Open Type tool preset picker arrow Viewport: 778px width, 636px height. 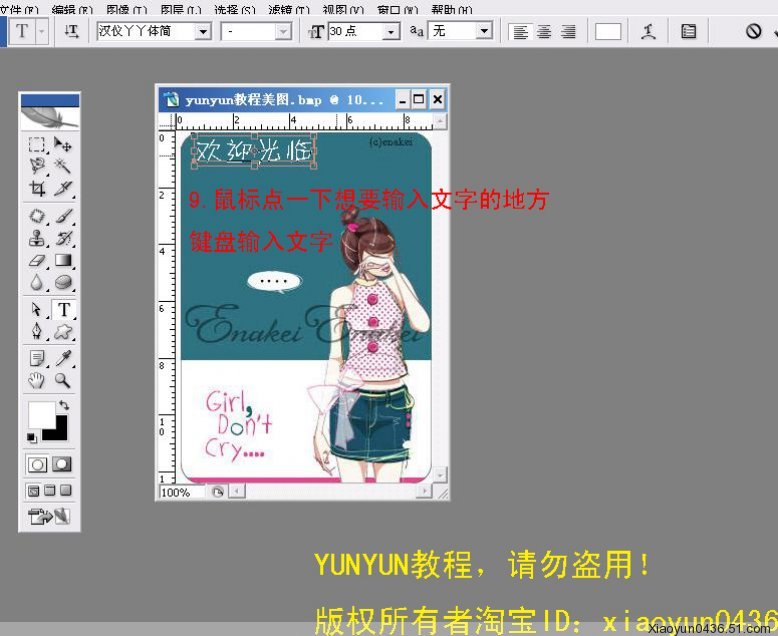tap(42, 32)
